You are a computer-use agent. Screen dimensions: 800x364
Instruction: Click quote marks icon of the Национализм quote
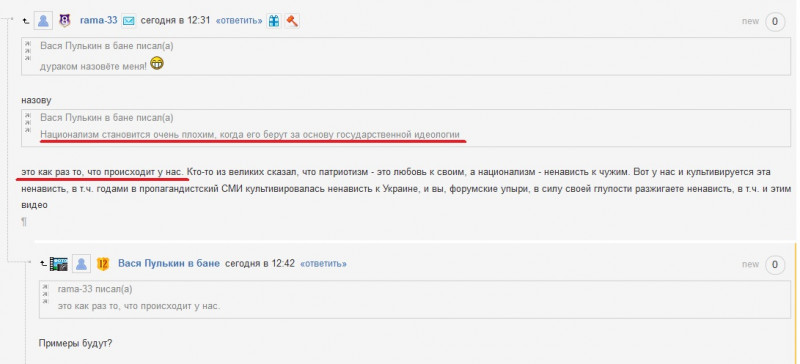pyautogui.click(x=28, y=123)
